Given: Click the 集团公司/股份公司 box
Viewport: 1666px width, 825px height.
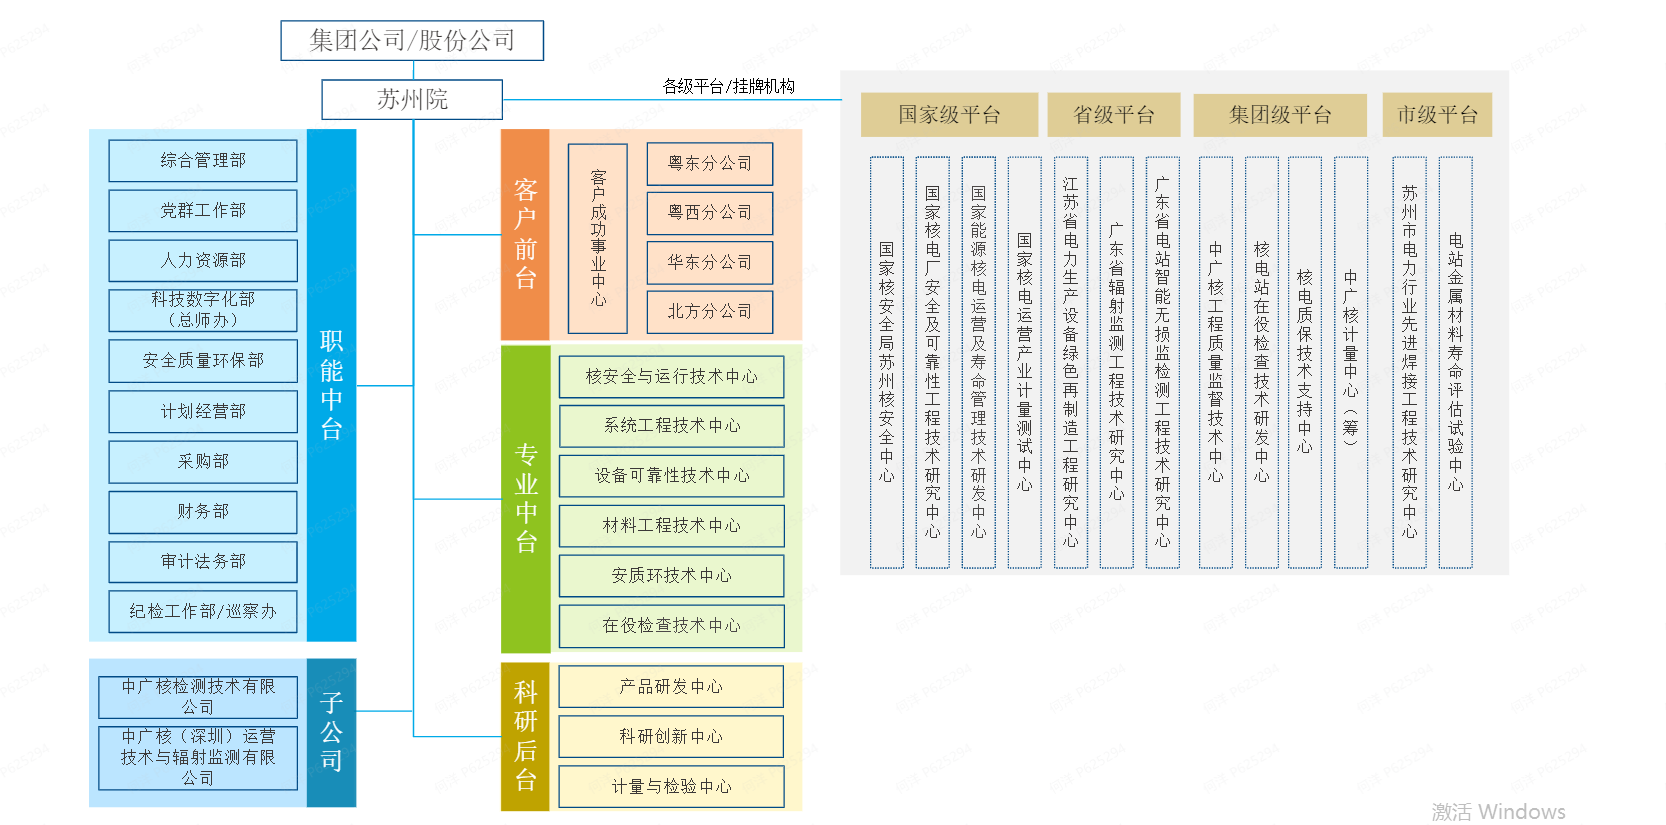Looking at the screenshot, I should point(412,41).
